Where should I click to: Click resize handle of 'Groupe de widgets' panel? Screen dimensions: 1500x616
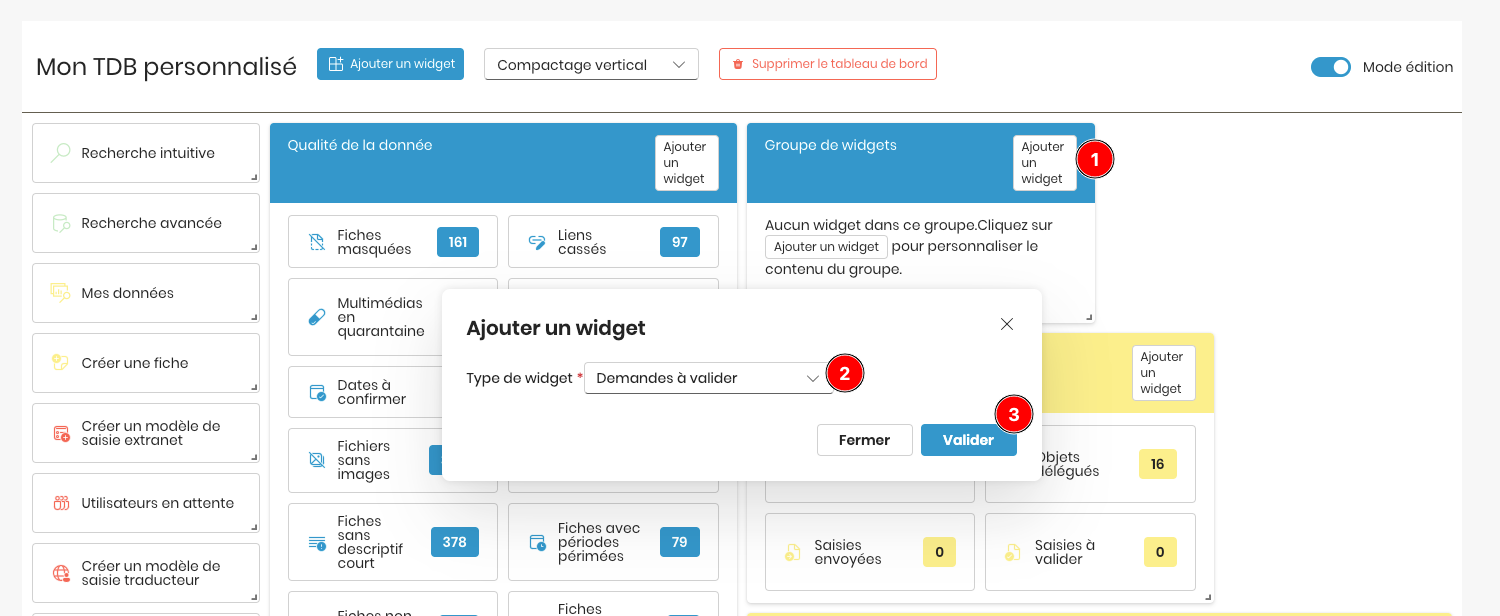(1089, 318)
